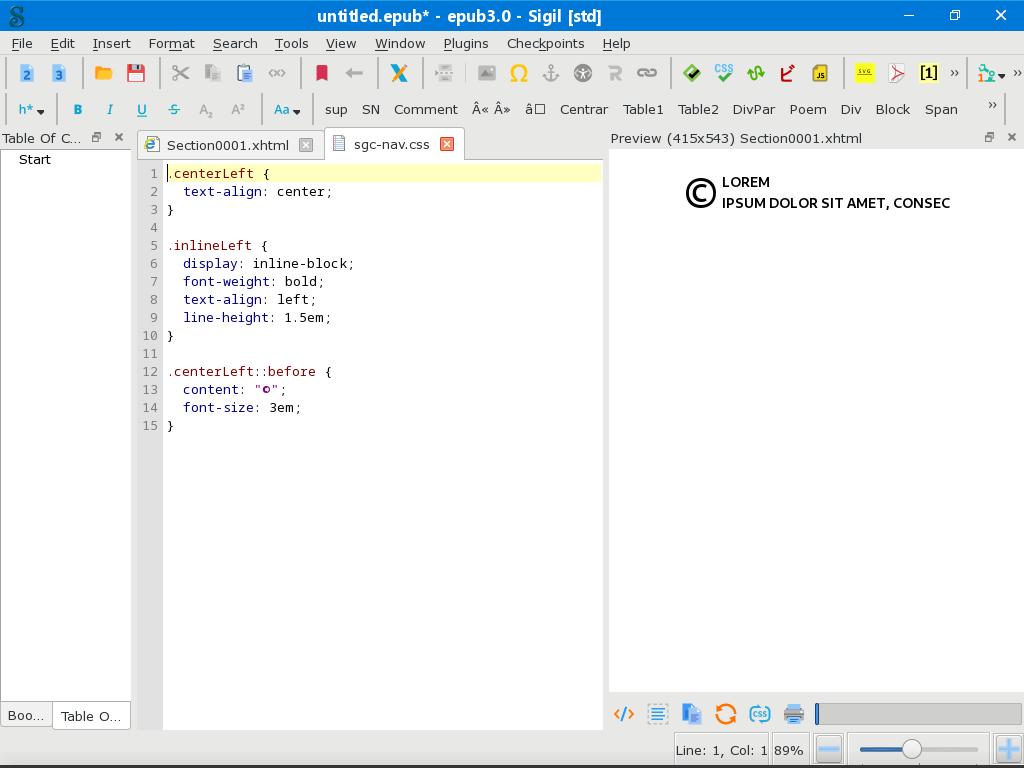
Task: Click the Insert Link chain icon
Action: [647, 73]
